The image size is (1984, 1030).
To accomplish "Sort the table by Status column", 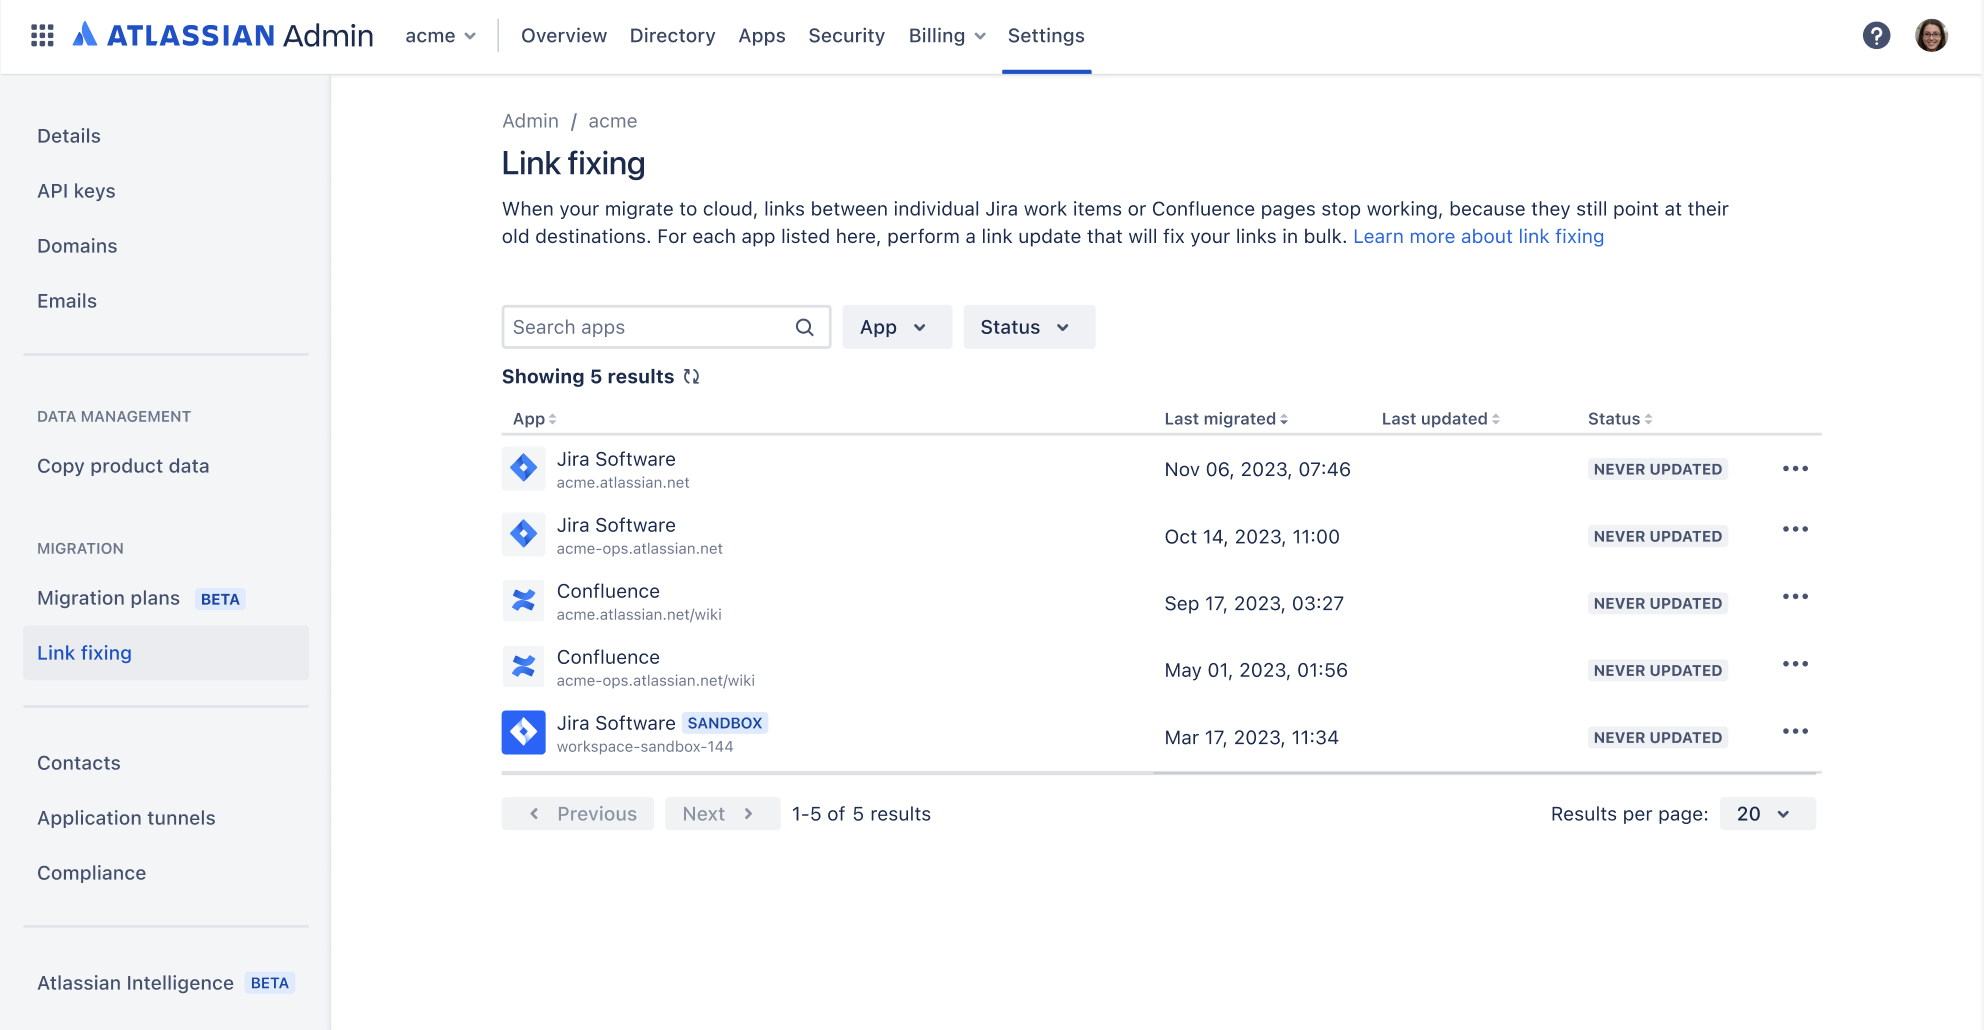I will pyautogui.click(x=1620, y=419).
